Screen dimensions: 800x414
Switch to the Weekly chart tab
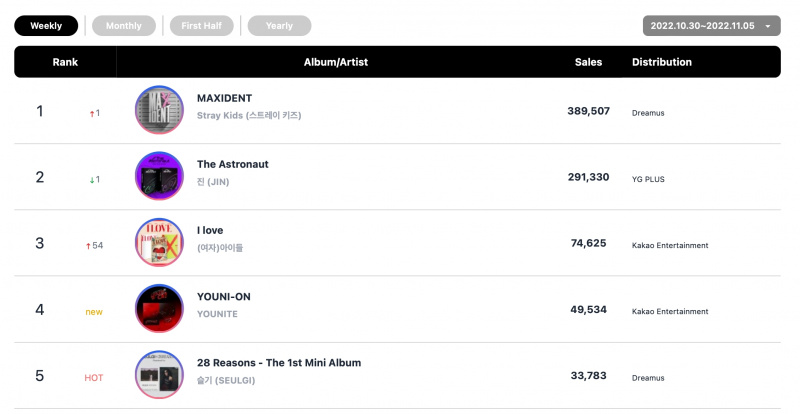pos(46,26)
